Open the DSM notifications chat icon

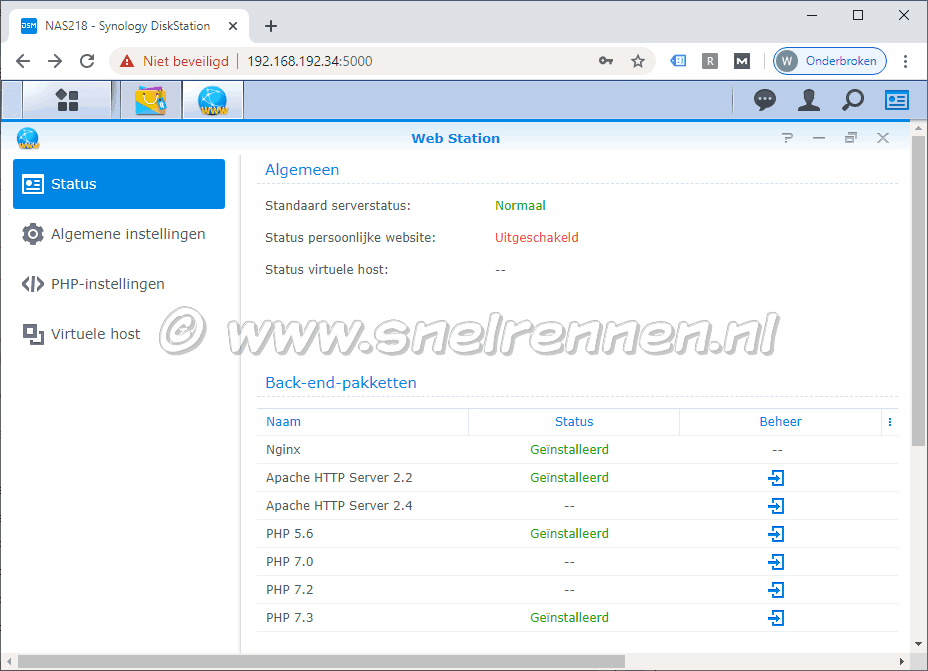(x=765, y=100)
